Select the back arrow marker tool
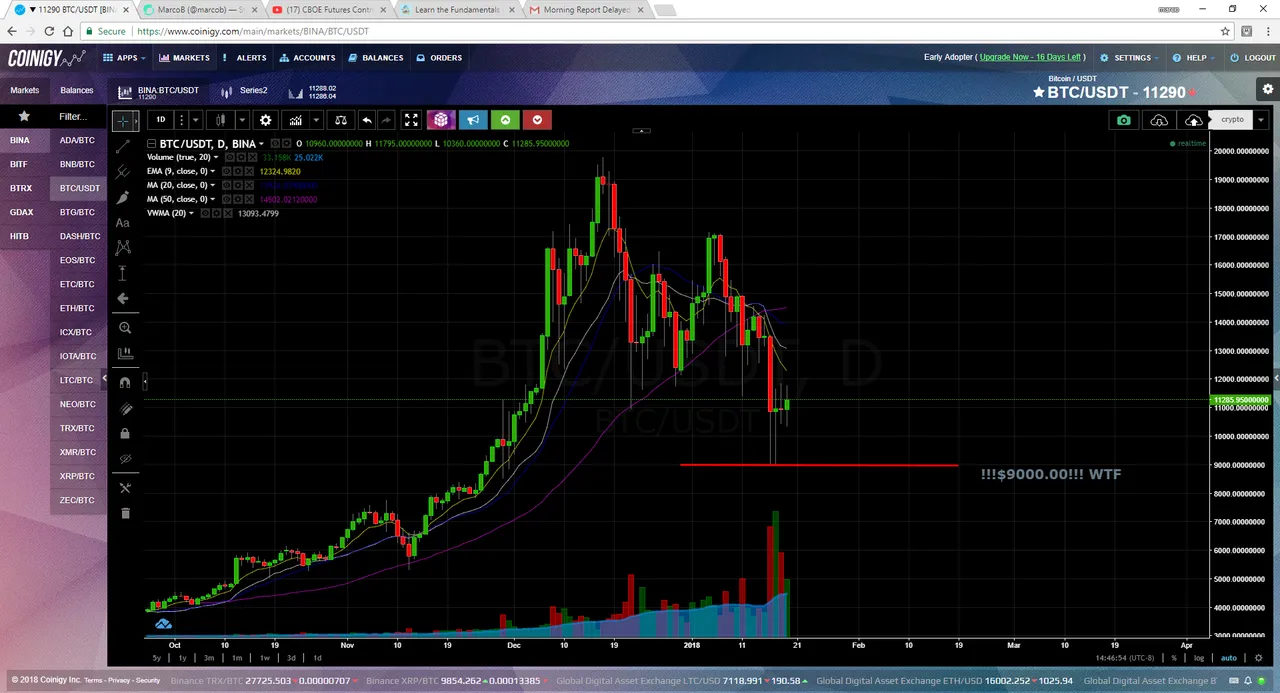The image size is (1280, 693). tap(123, 298)
